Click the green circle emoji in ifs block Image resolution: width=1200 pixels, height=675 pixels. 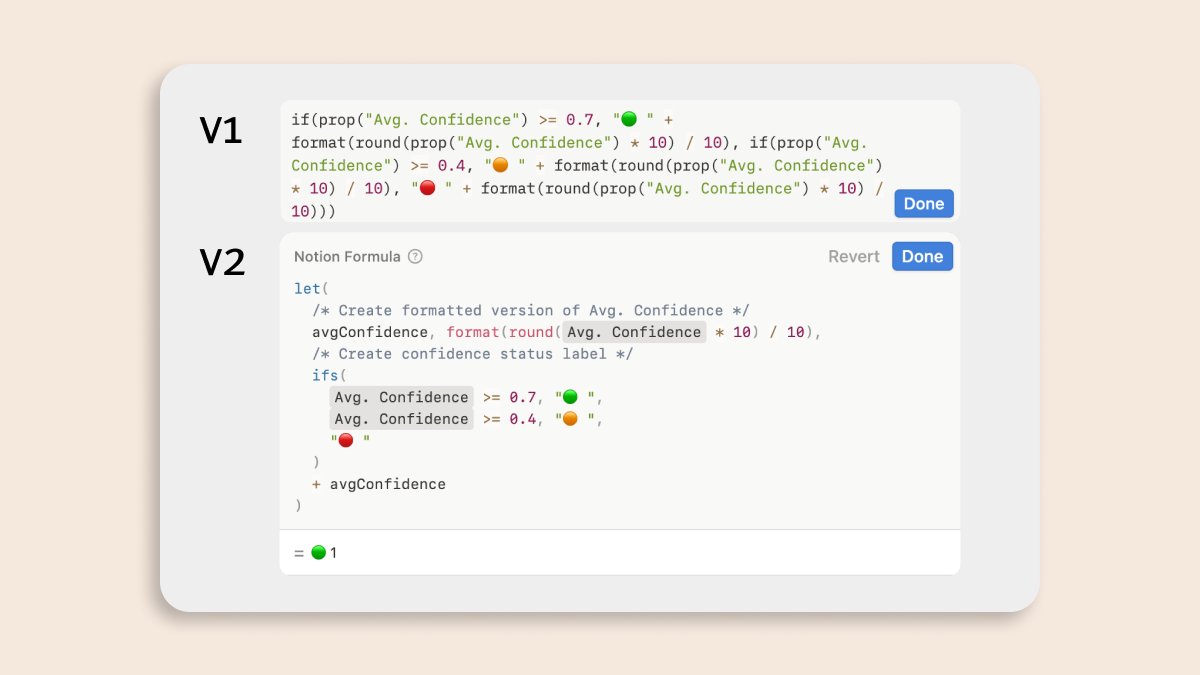571,397
